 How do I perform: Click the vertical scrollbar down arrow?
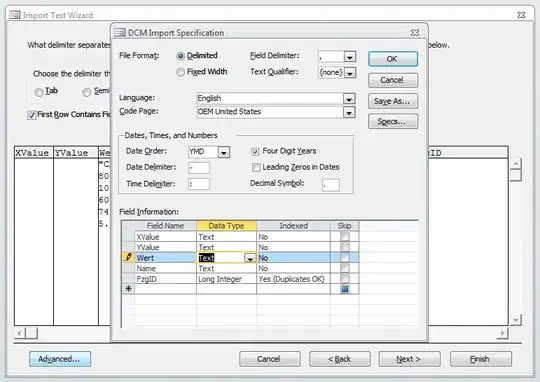(x=516, y=320)
